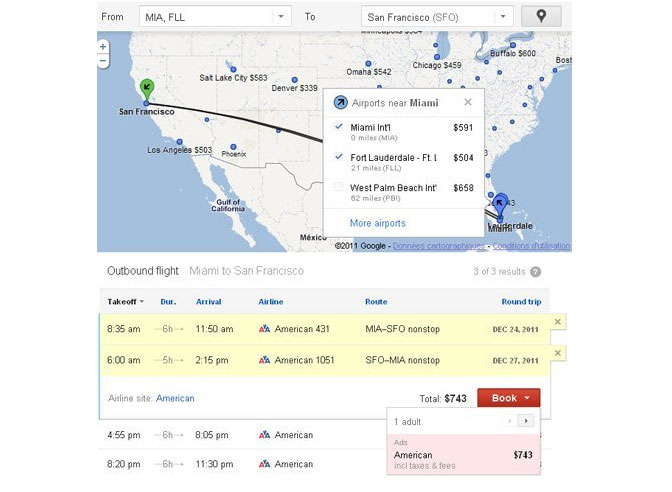Open the To destination dropdown
672x492 pixels.
pos(502,16)
